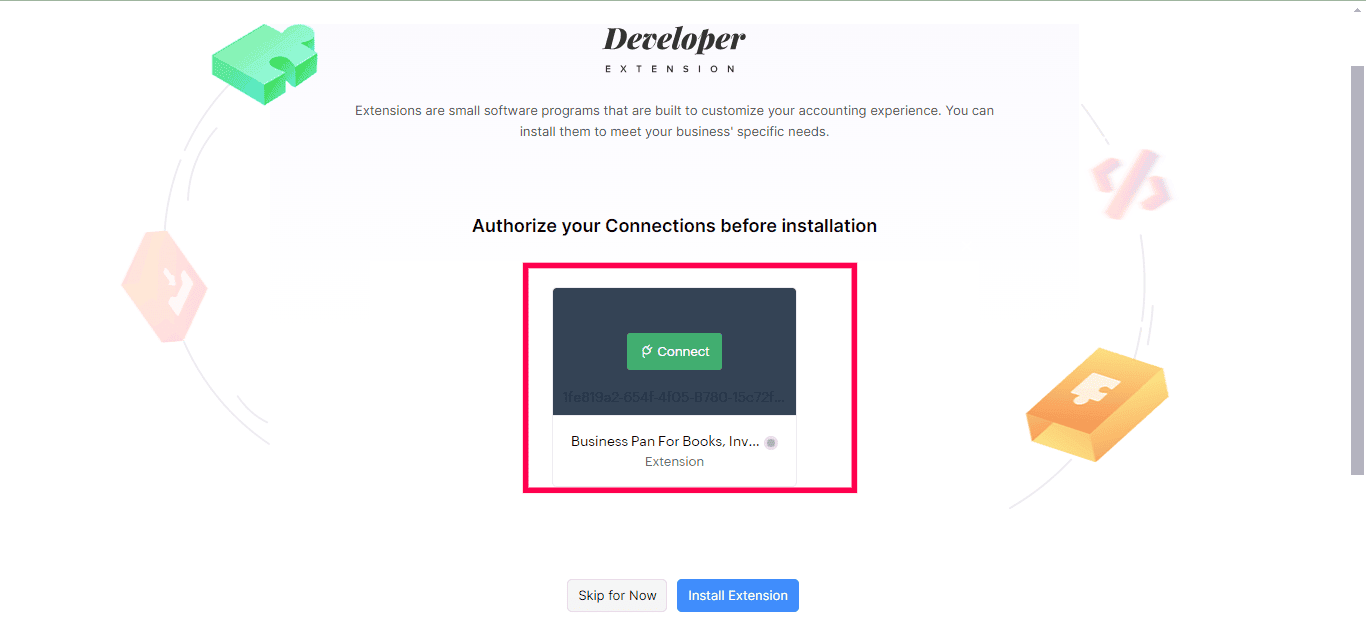Image resolution: width=1366 pixels, height=642 pixels.
Task: Click the connection ID text under Connect
Action: coord(674,397)
